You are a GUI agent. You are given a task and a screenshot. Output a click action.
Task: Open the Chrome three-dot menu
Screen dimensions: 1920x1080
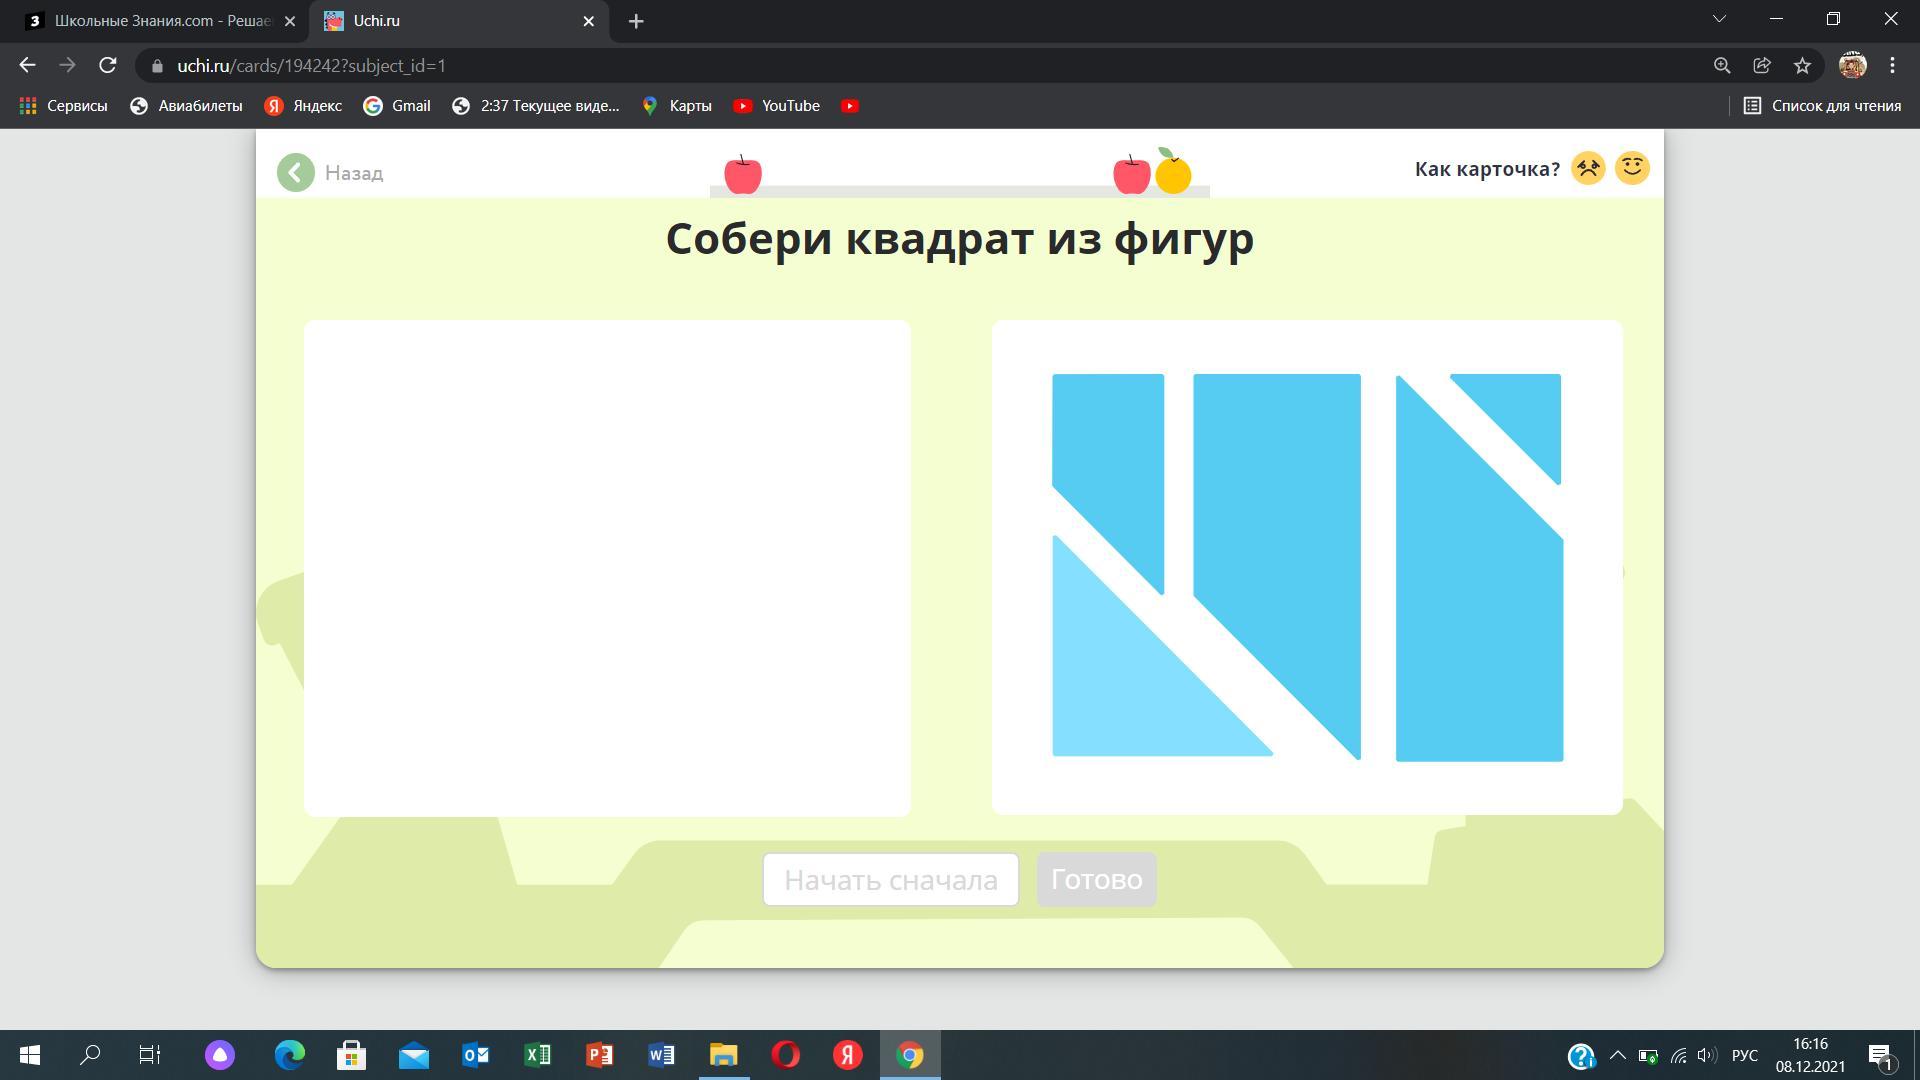click(x=1892, y=66)
